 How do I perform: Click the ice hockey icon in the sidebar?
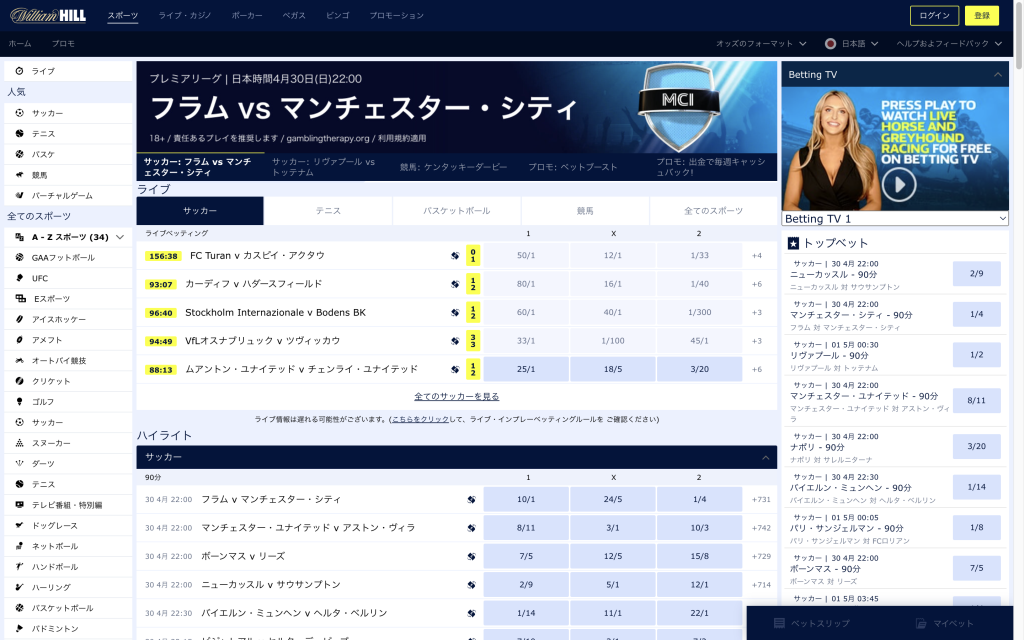(20, 319)
